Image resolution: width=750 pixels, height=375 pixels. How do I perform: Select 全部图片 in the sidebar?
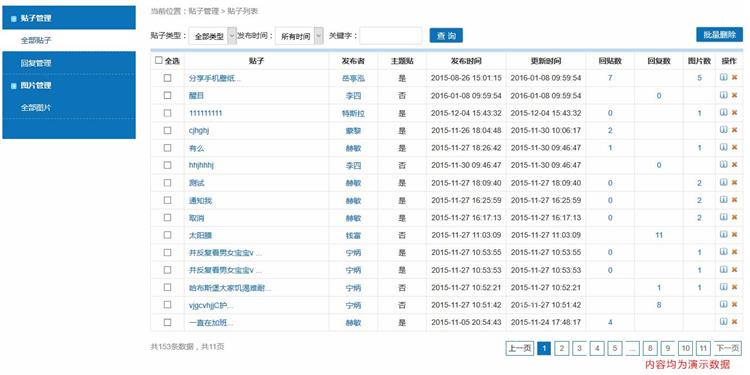click(36, 108)
